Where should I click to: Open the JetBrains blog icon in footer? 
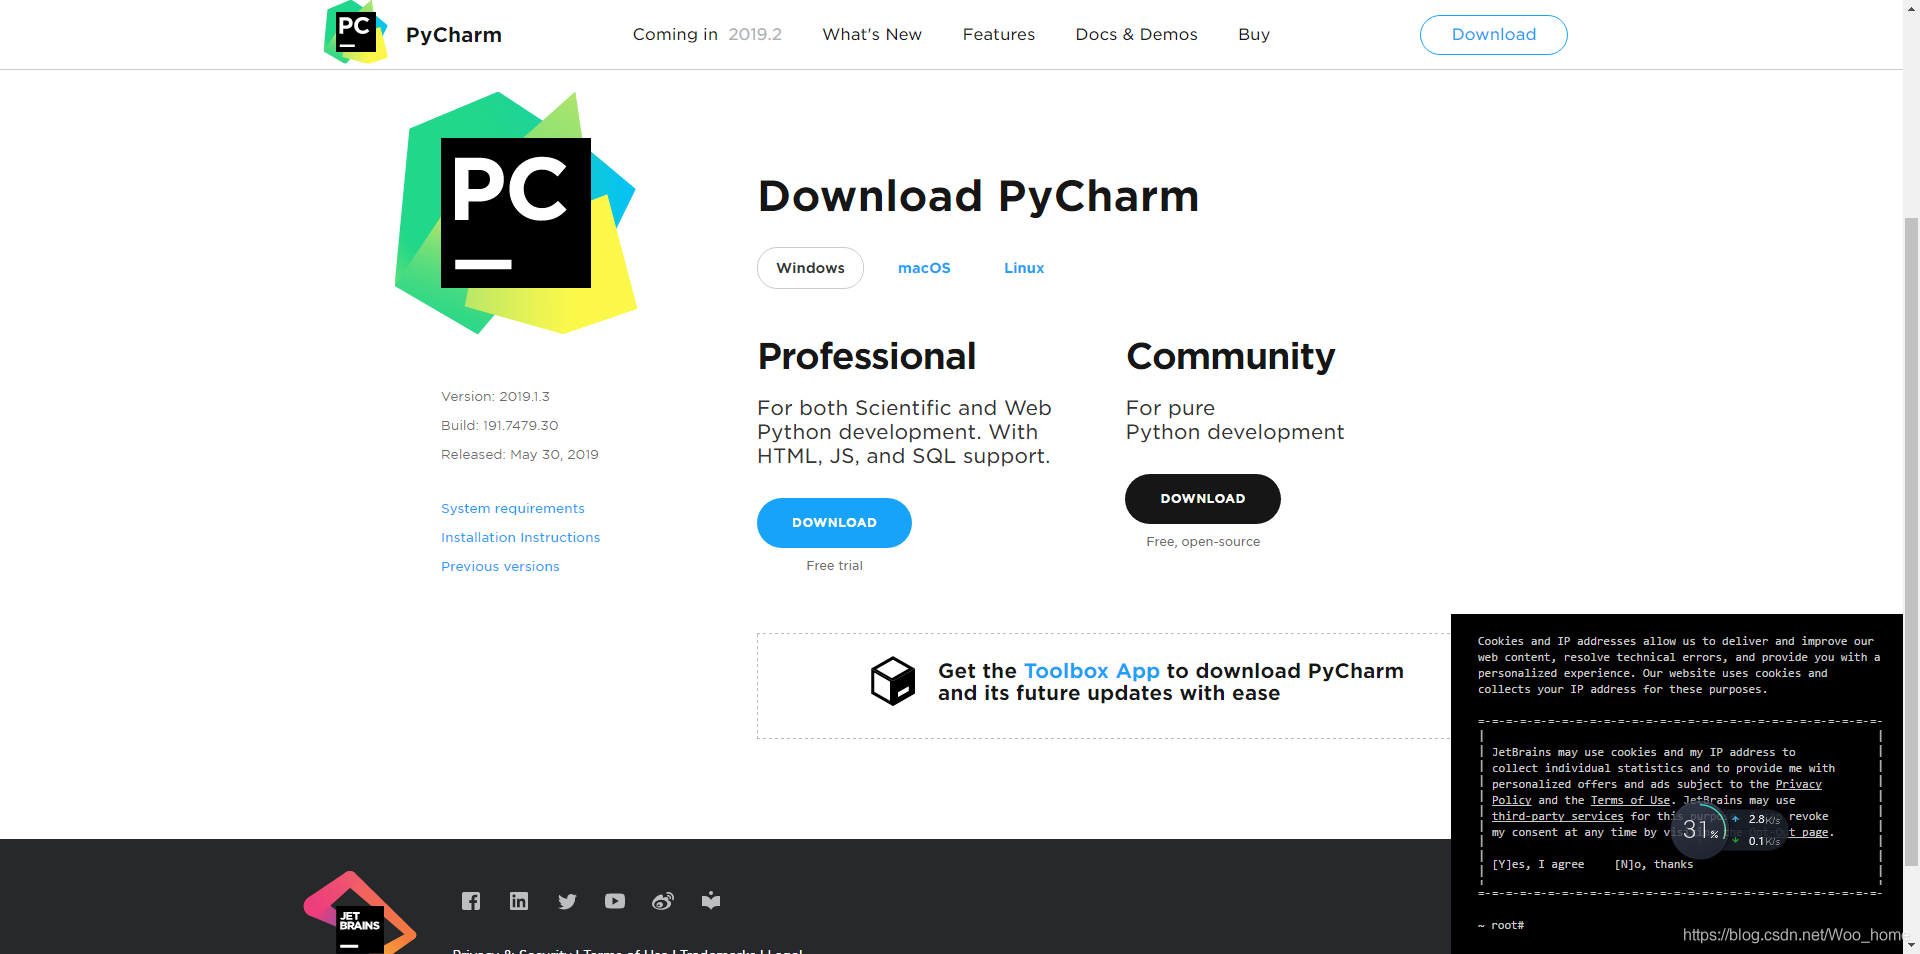[711, 901]
